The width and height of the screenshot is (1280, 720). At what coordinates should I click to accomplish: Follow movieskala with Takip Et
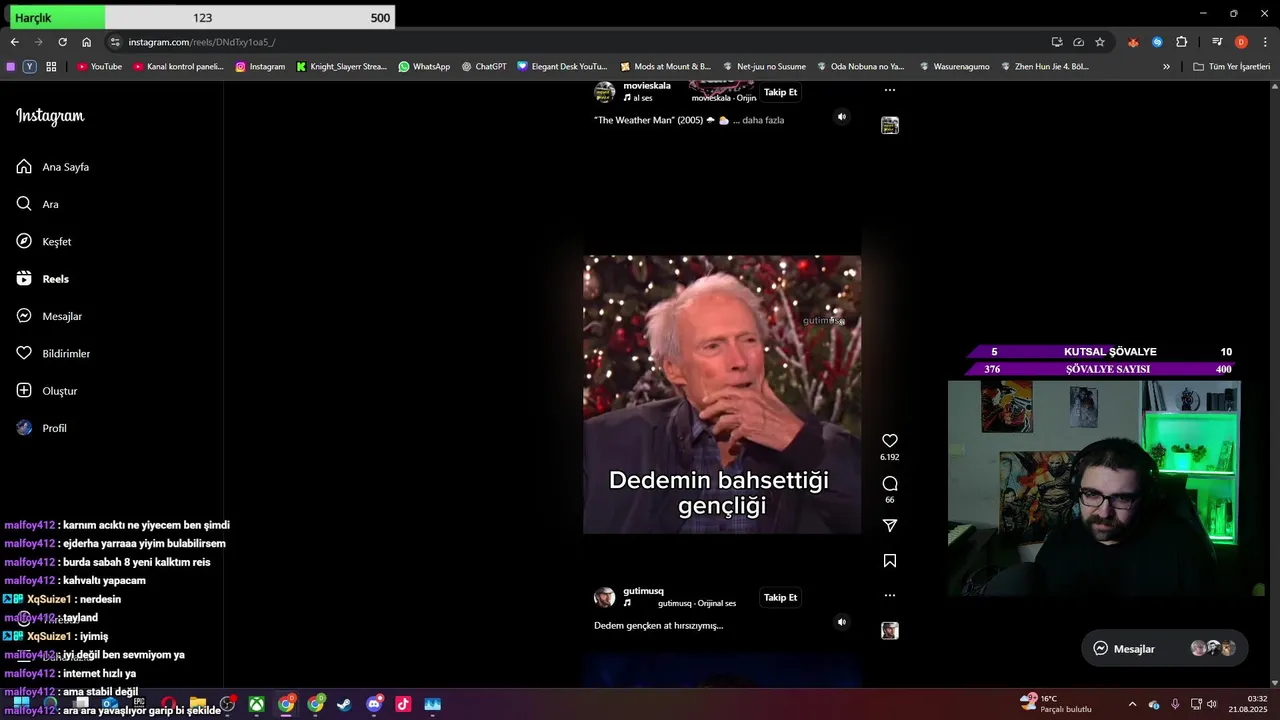[780, 92]
